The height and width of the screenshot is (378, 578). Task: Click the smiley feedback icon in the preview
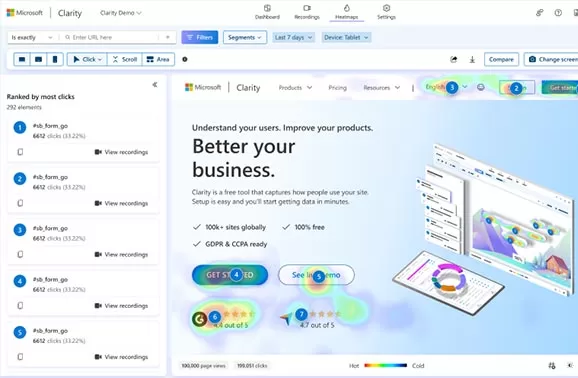point(480,87)
